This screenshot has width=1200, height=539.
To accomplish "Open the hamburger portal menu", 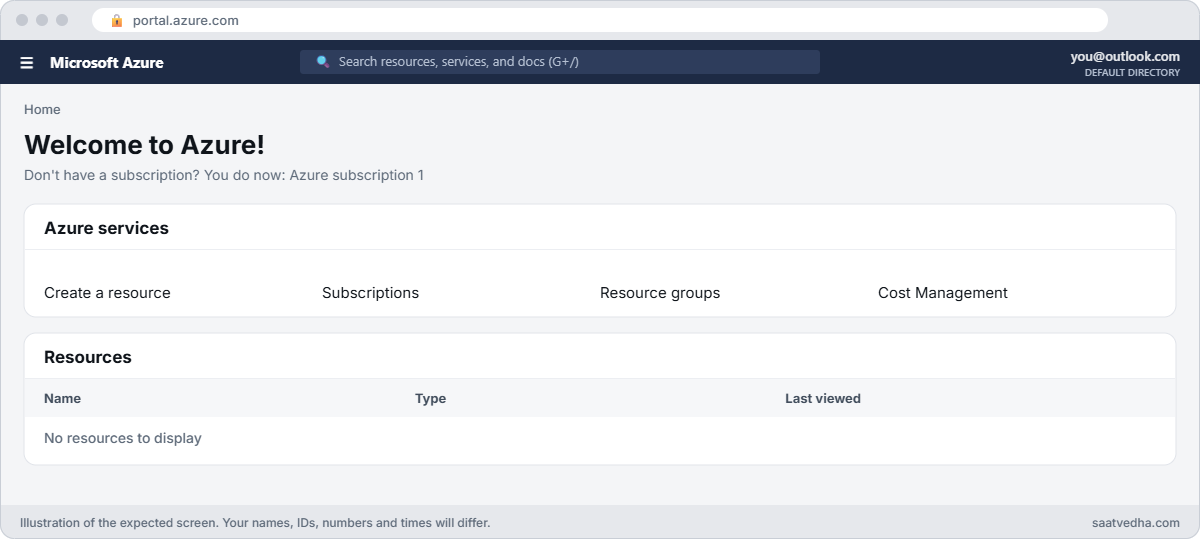I will [x=27, y=62].
